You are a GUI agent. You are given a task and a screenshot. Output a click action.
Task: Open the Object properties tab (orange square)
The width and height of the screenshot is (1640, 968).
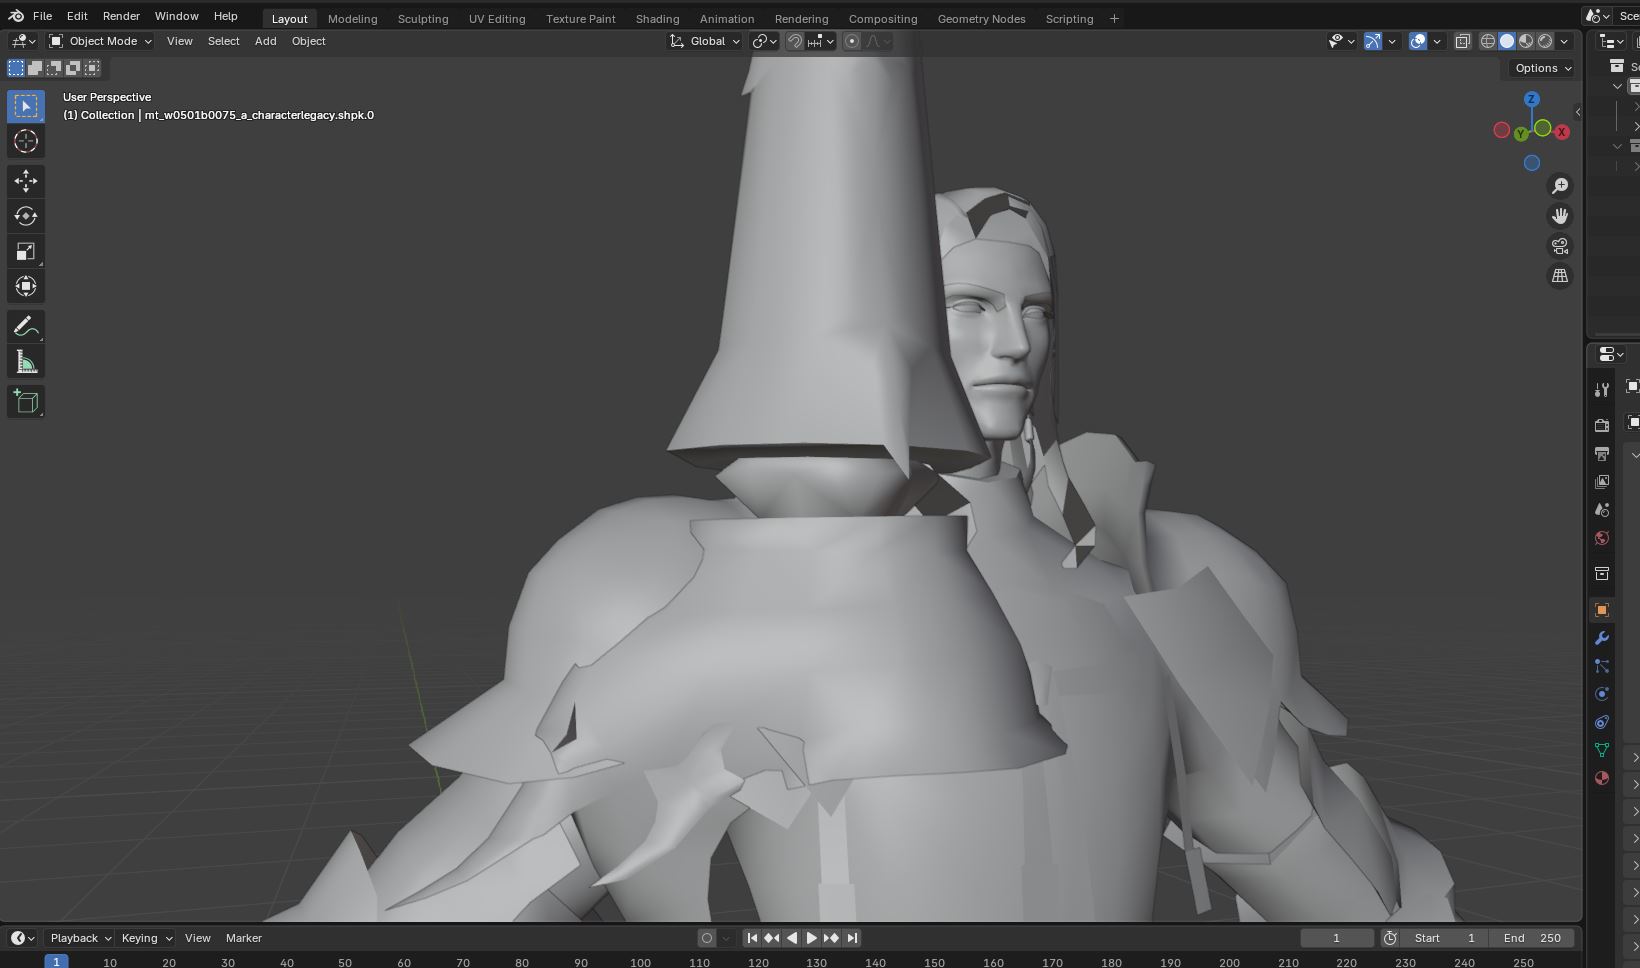1602,610
